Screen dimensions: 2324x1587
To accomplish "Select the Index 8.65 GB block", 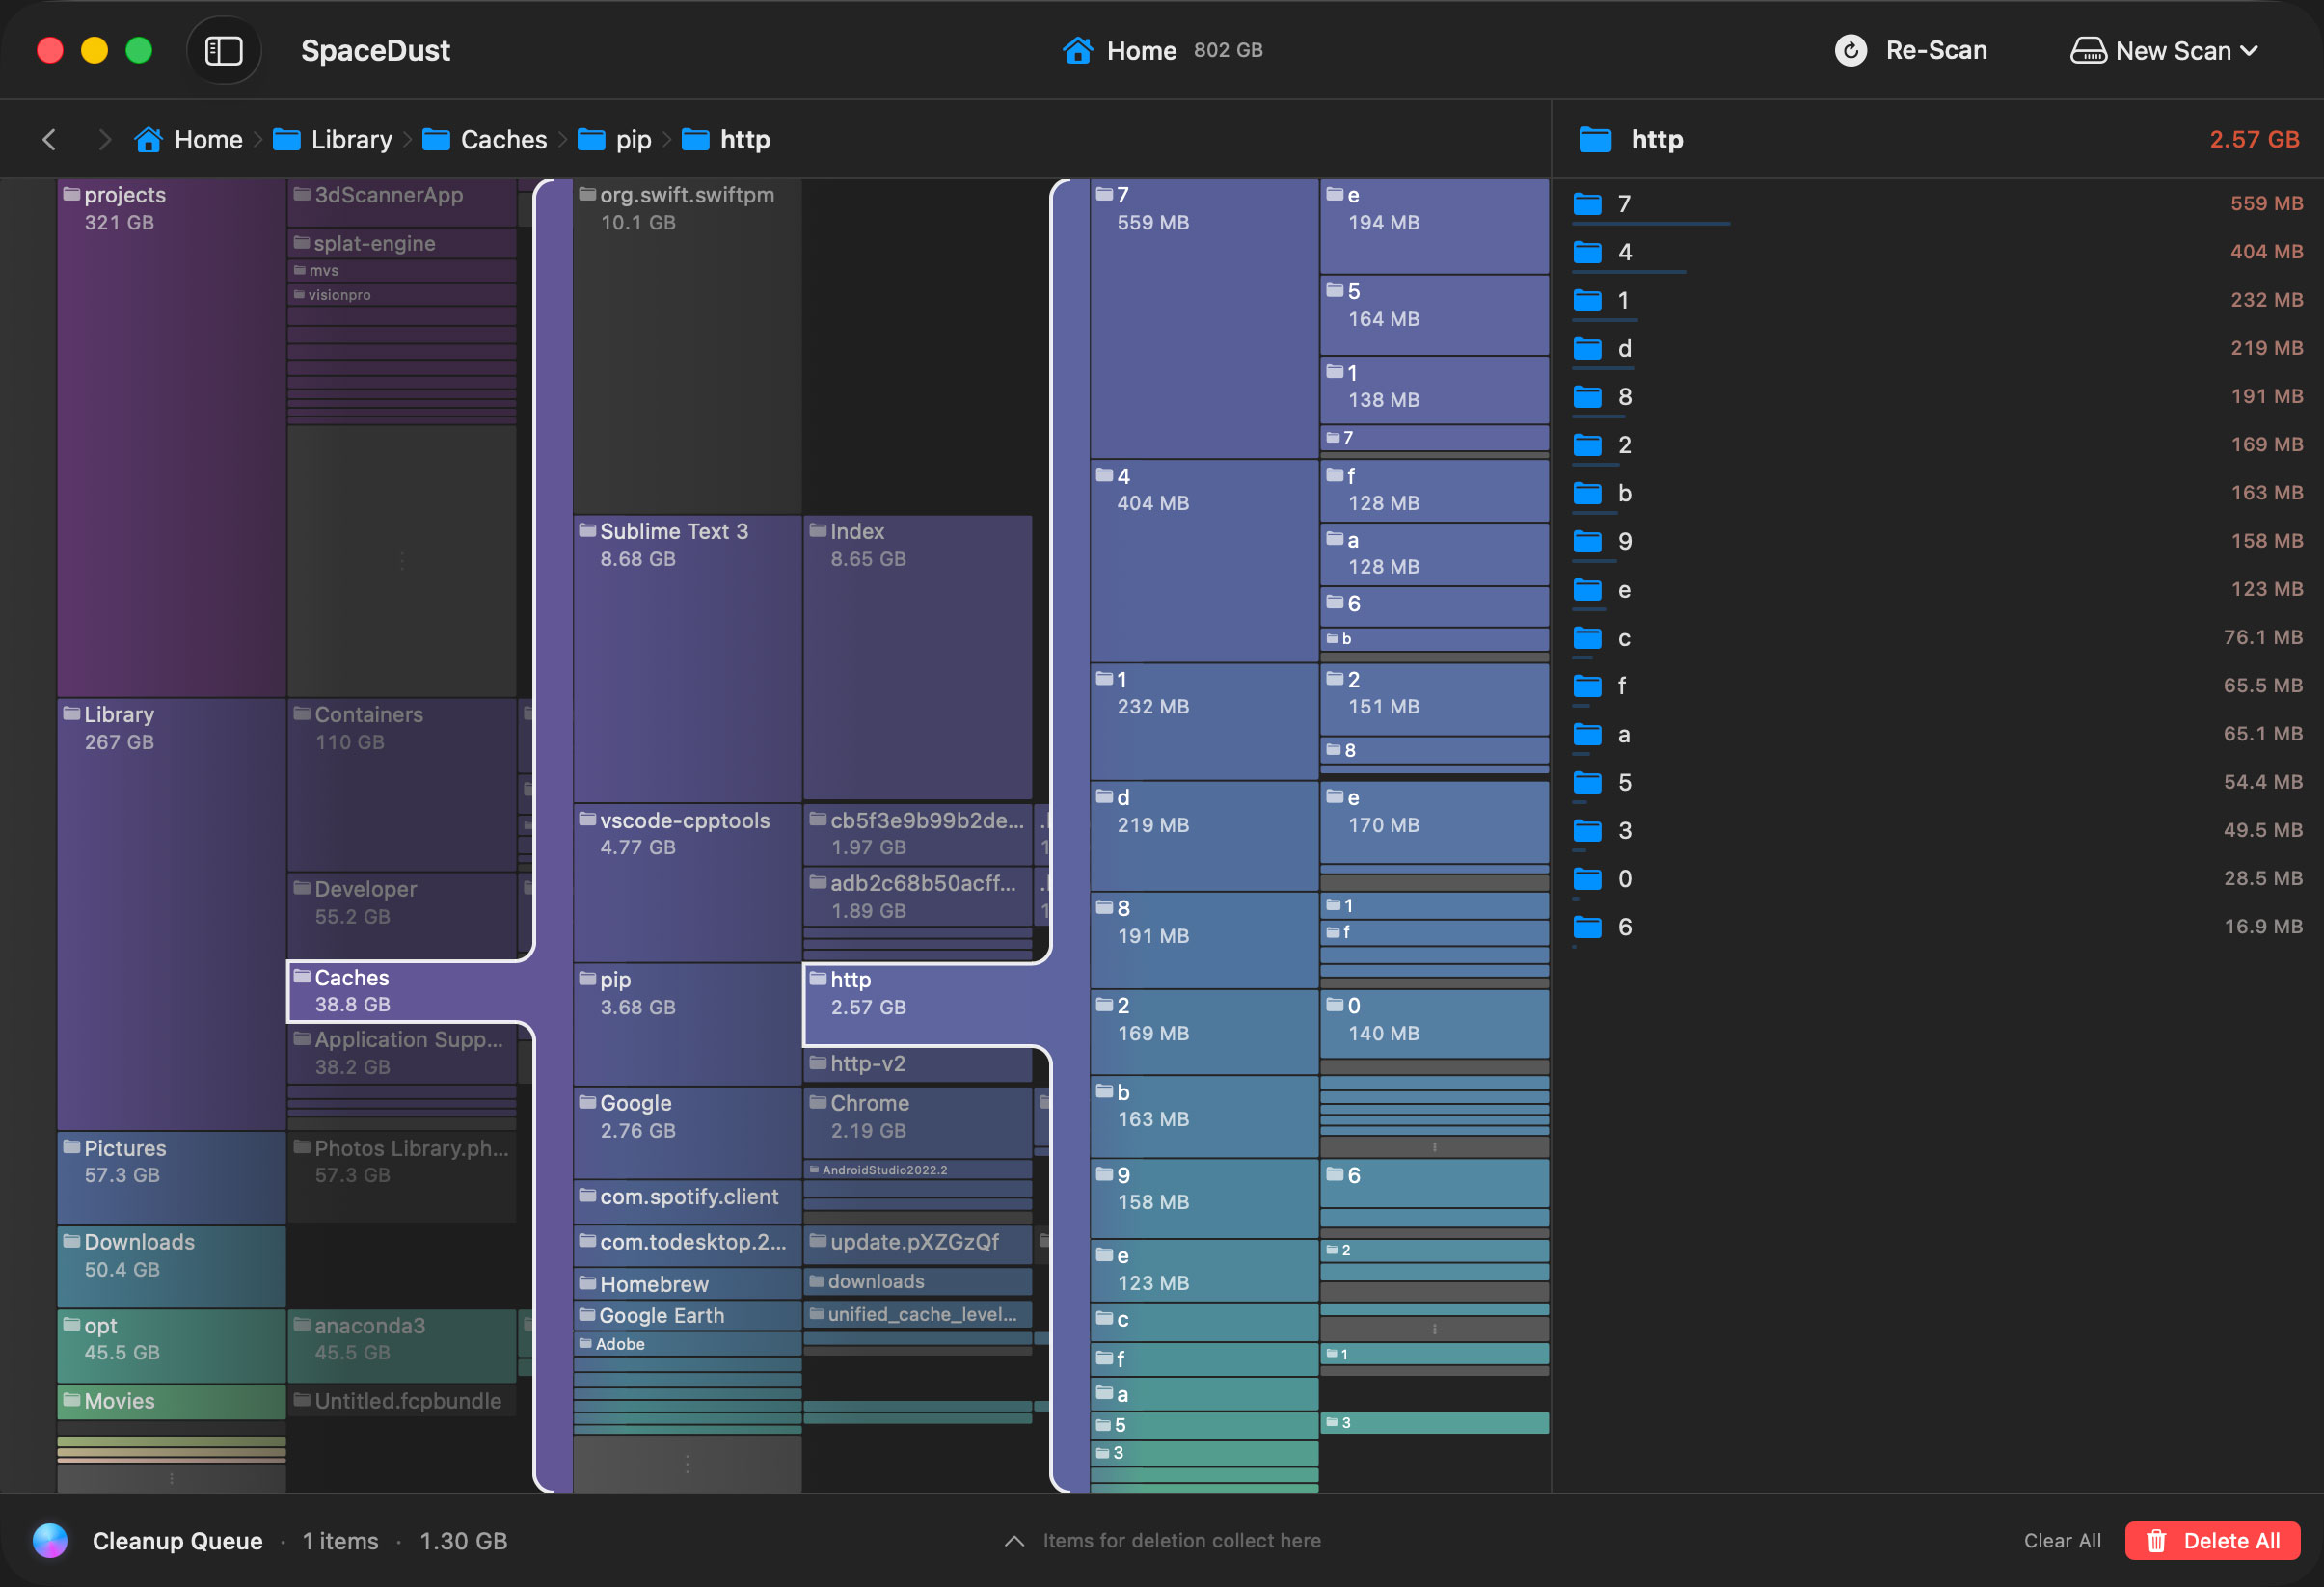I will coord(917,658).
